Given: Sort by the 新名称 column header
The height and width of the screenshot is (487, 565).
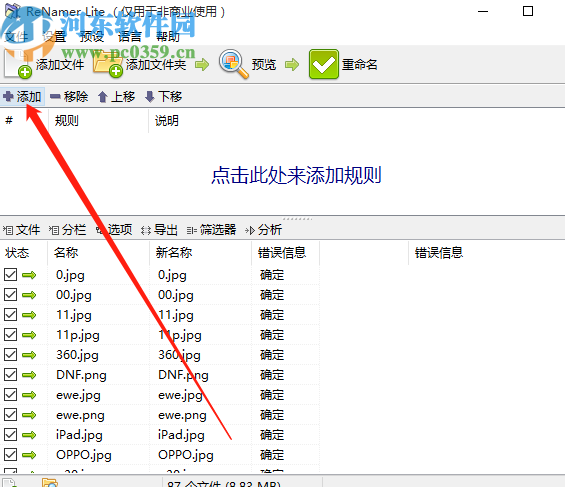Looking at the screenshot, I should pos(174,253).
